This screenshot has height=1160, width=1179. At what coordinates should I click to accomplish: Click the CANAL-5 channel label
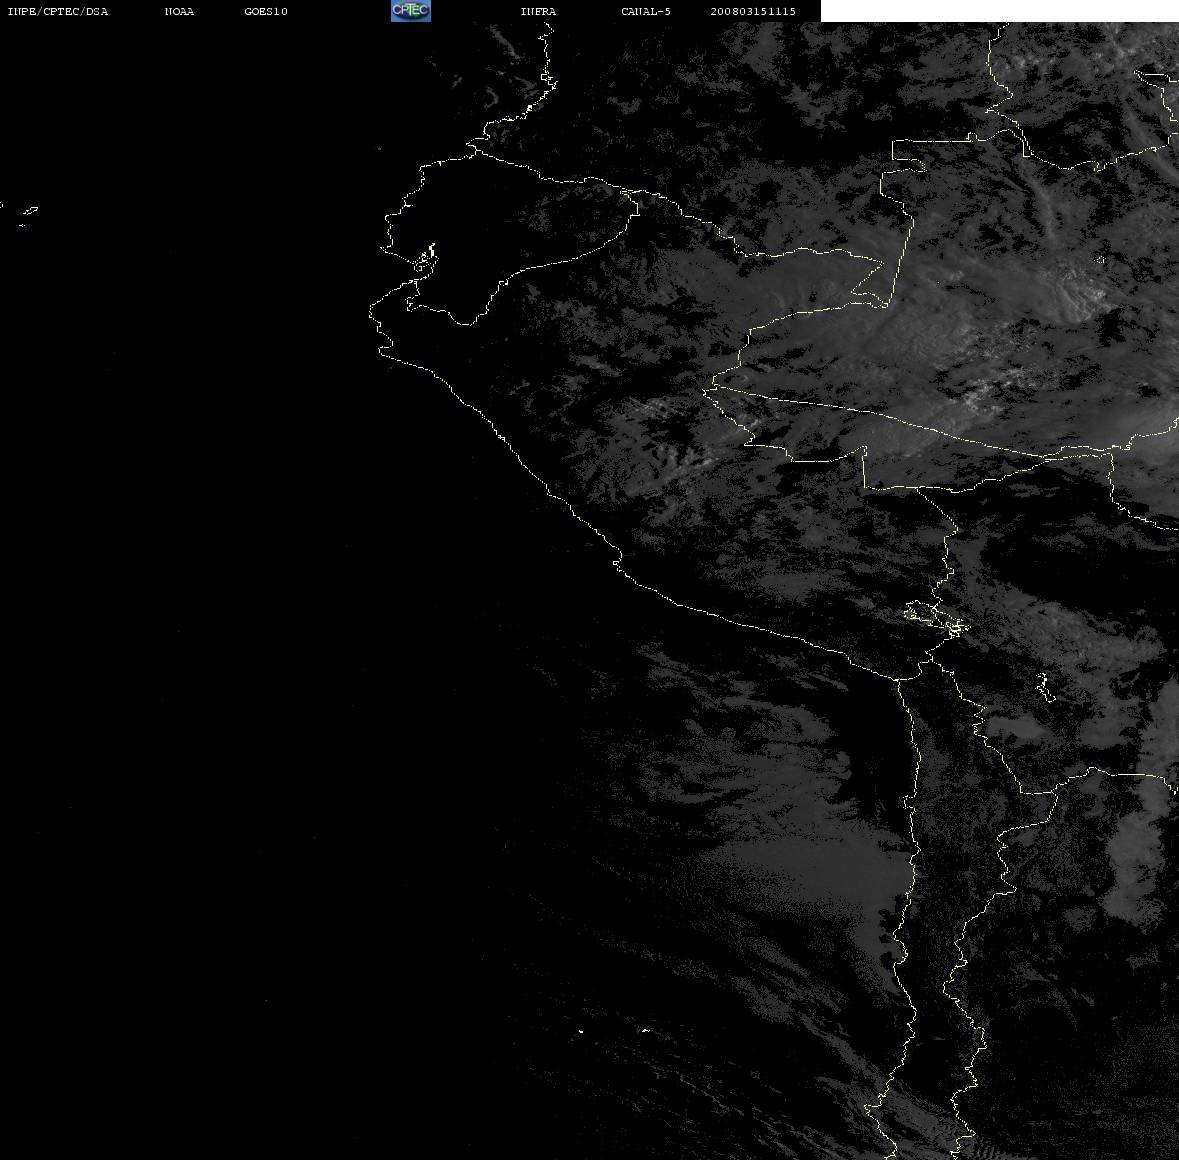(x=646, y=11)
